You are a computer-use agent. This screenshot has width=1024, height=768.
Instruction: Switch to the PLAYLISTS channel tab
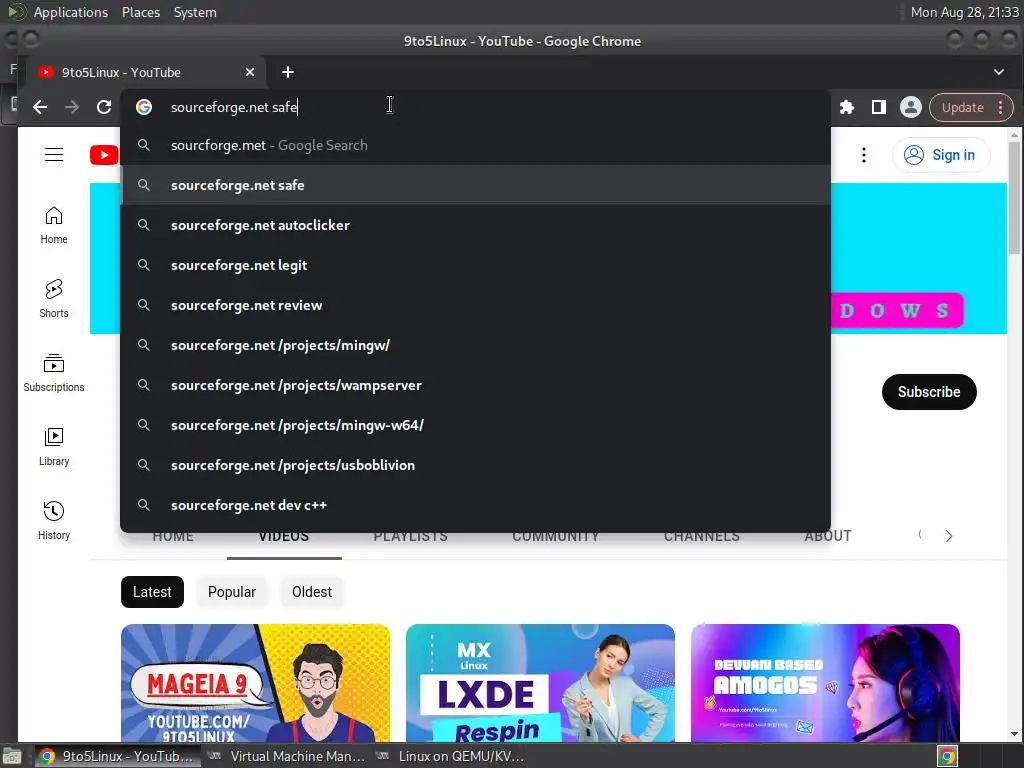tap(410, 536)
